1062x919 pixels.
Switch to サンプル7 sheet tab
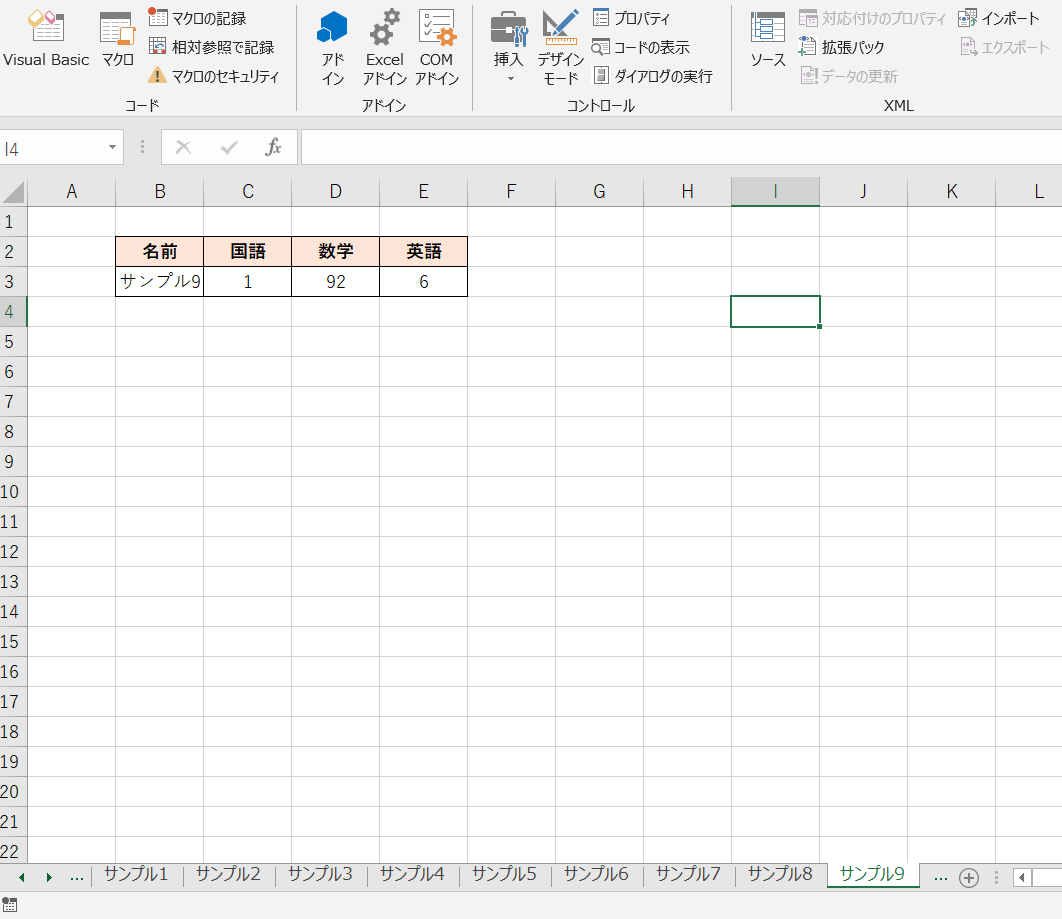(689, 874)
